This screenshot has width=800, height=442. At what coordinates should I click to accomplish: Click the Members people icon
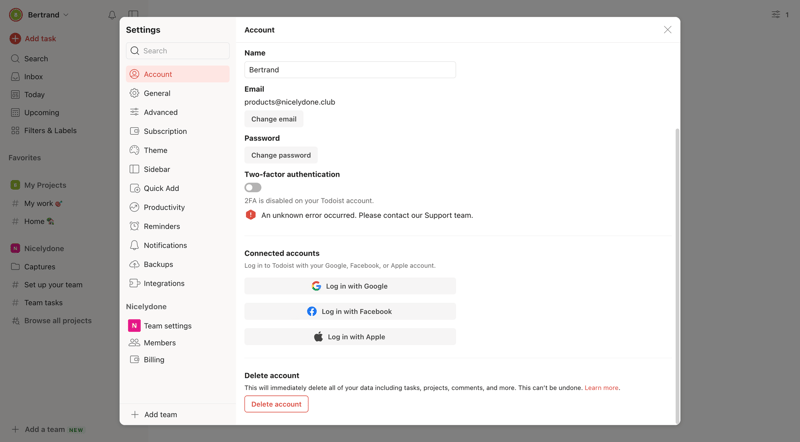[x=134, y=342]
